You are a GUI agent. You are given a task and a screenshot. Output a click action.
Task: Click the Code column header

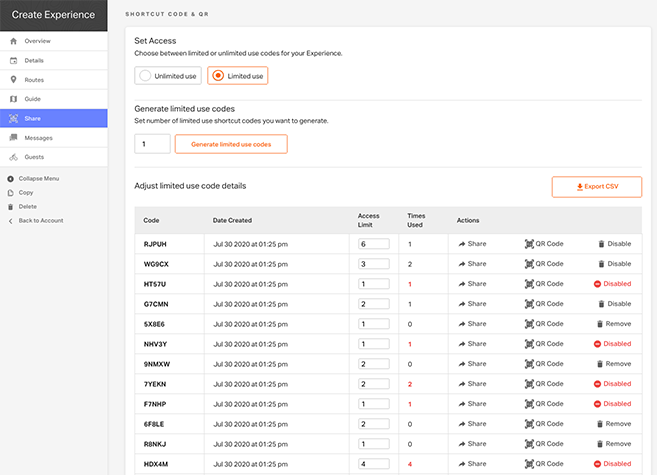[x=151, y=220]
